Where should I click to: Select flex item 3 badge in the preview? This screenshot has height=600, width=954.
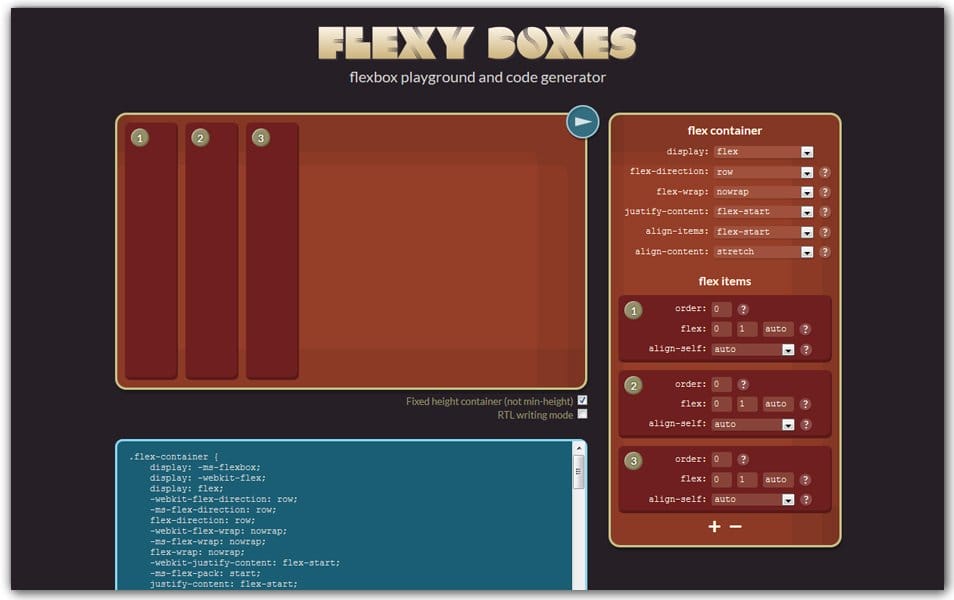(x=261, y=139)
